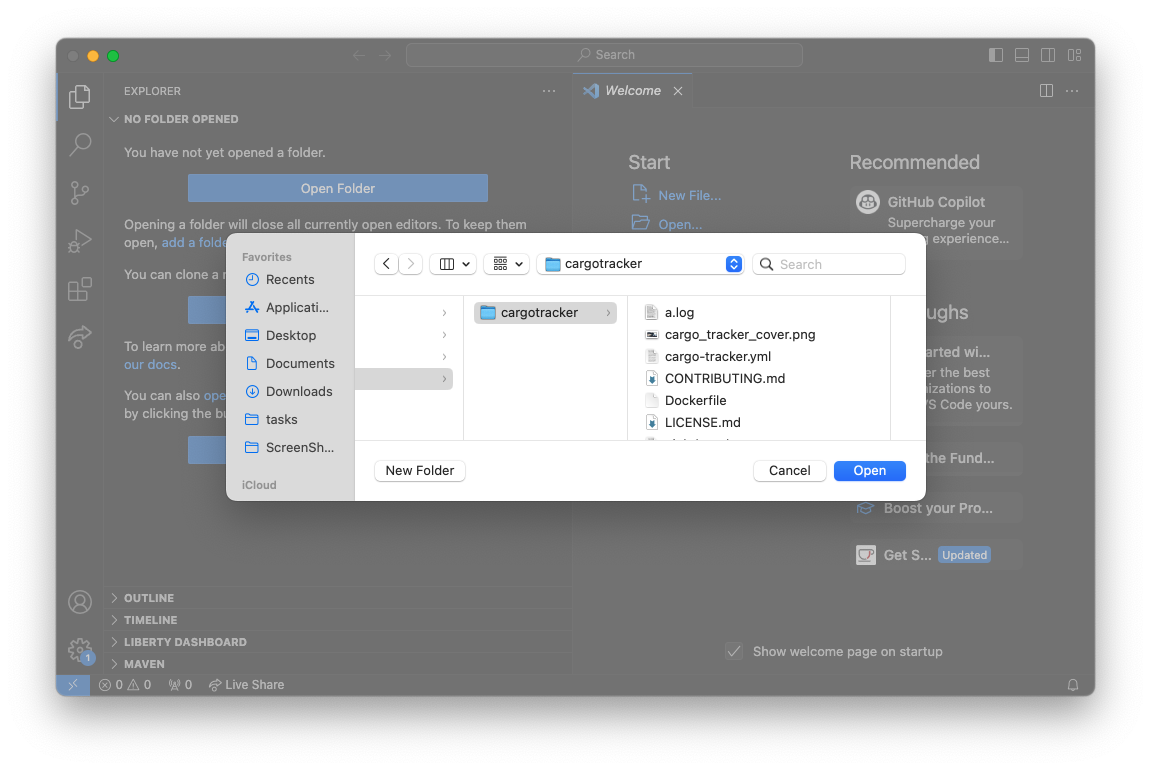Click the Accounts icon in activity bar

pos(80,602)
